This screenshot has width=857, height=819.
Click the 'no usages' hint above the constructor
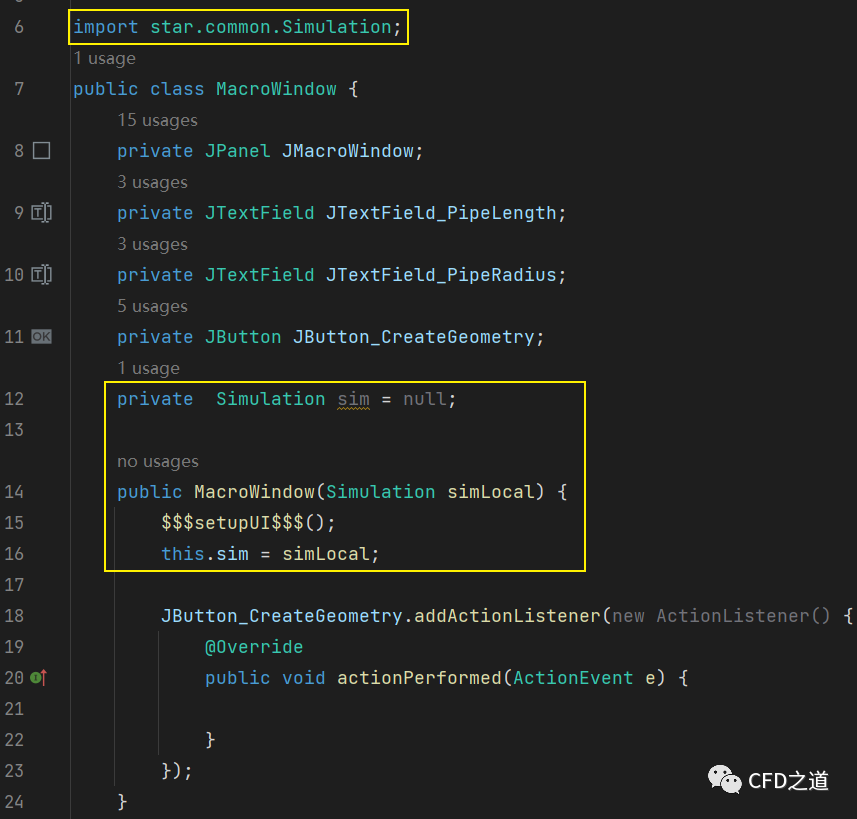tap(158, 461)
